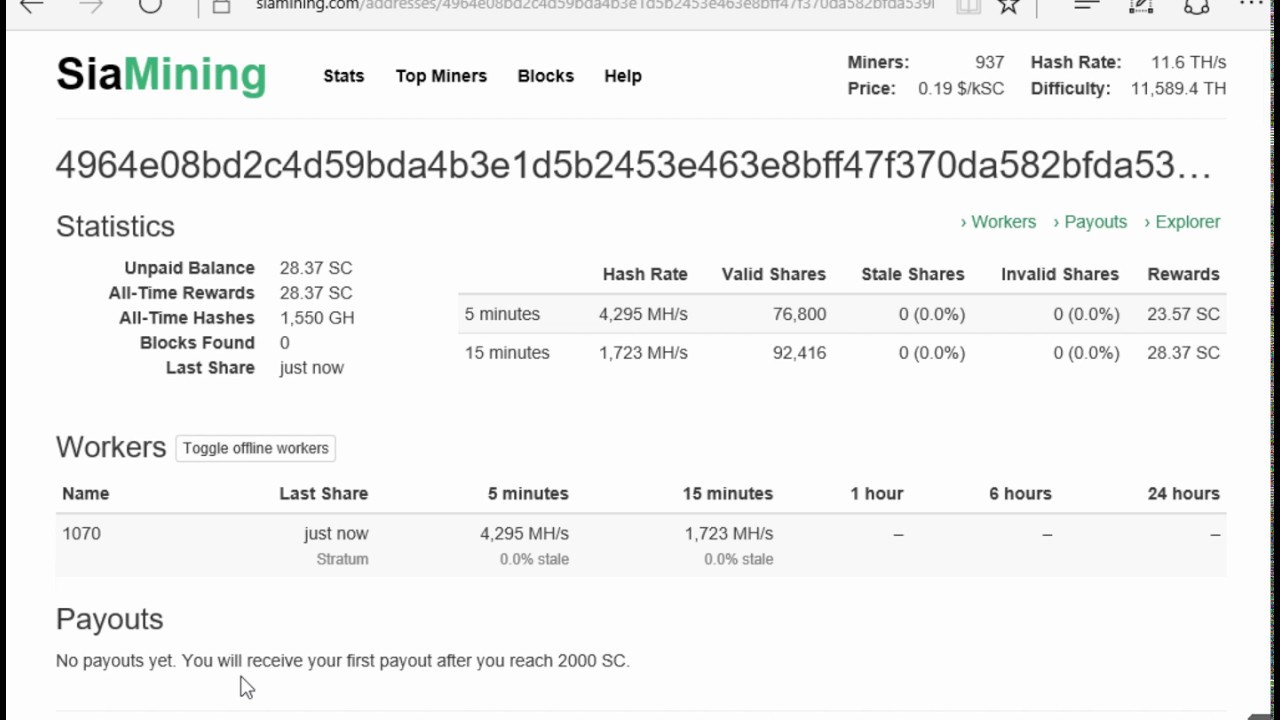The height and width of the screenshot is (720, 1280).
Task: Jump to the Workers link
Action: 998,222
